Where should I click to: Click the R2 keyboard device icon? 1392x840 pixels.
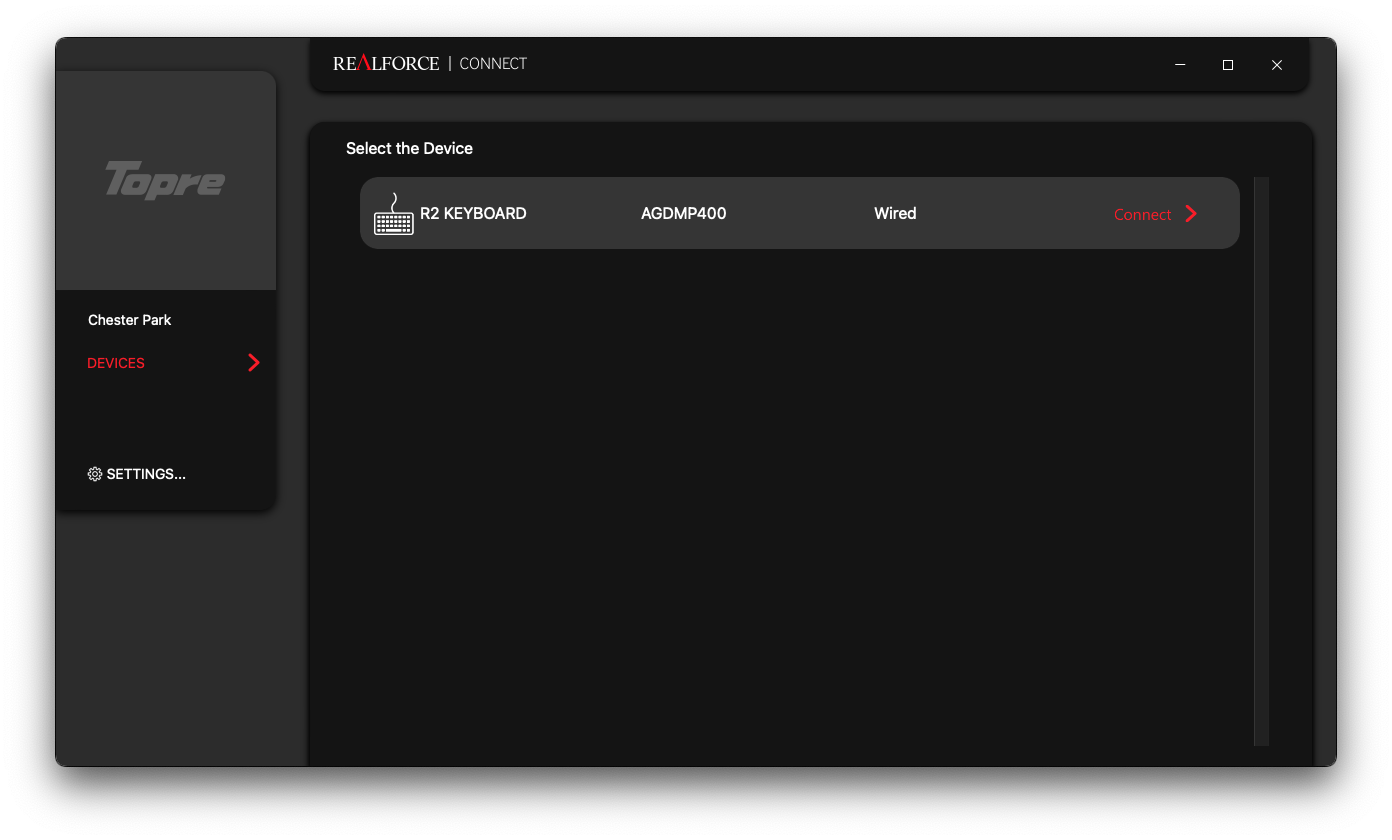[x=393, y=214]
